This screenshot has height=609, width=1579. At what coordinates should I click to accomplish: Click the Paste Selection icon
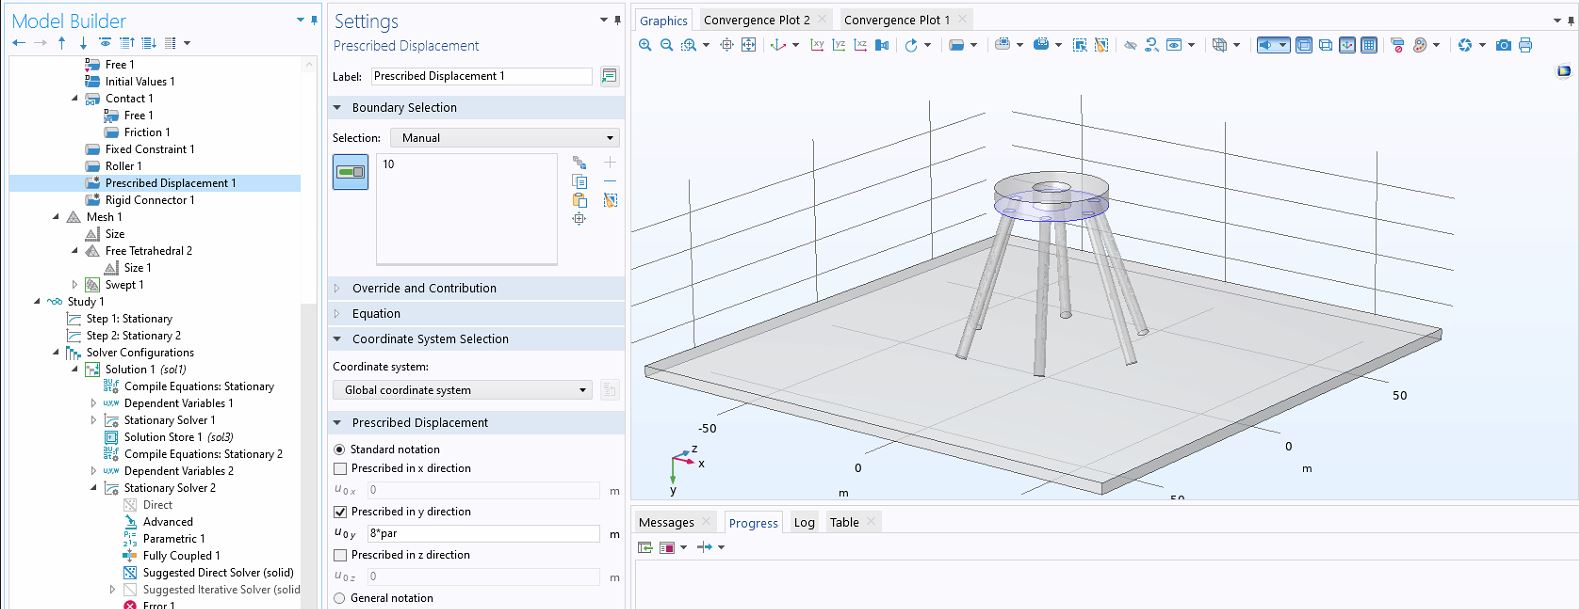coord(579,200)
